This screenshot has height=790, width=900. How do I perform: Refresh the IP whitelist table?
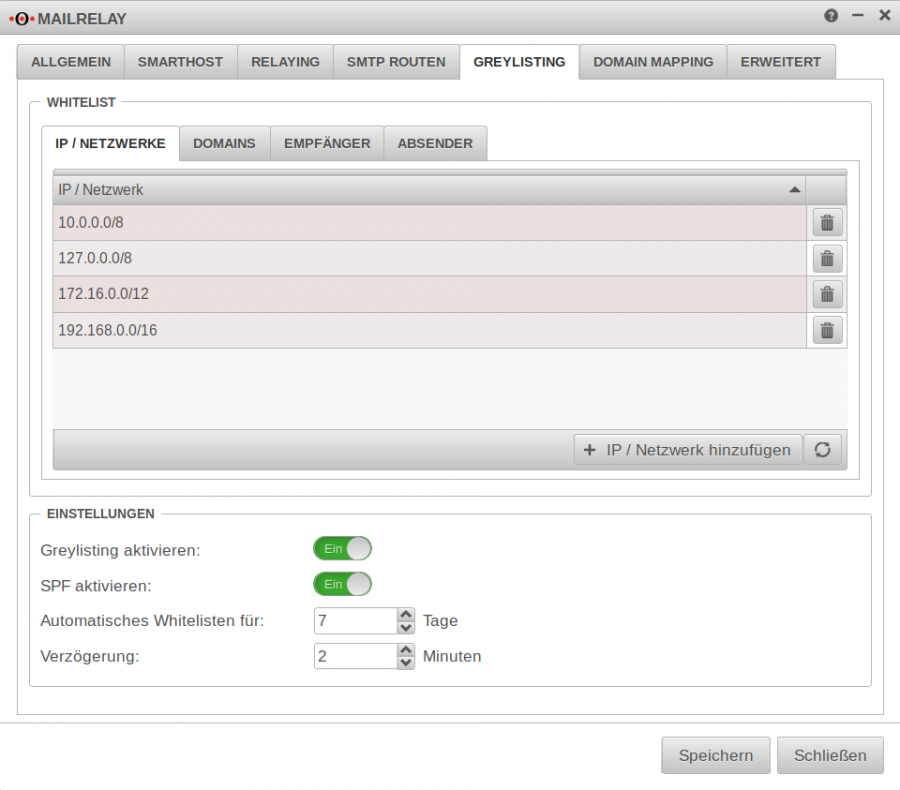(823, 449)
